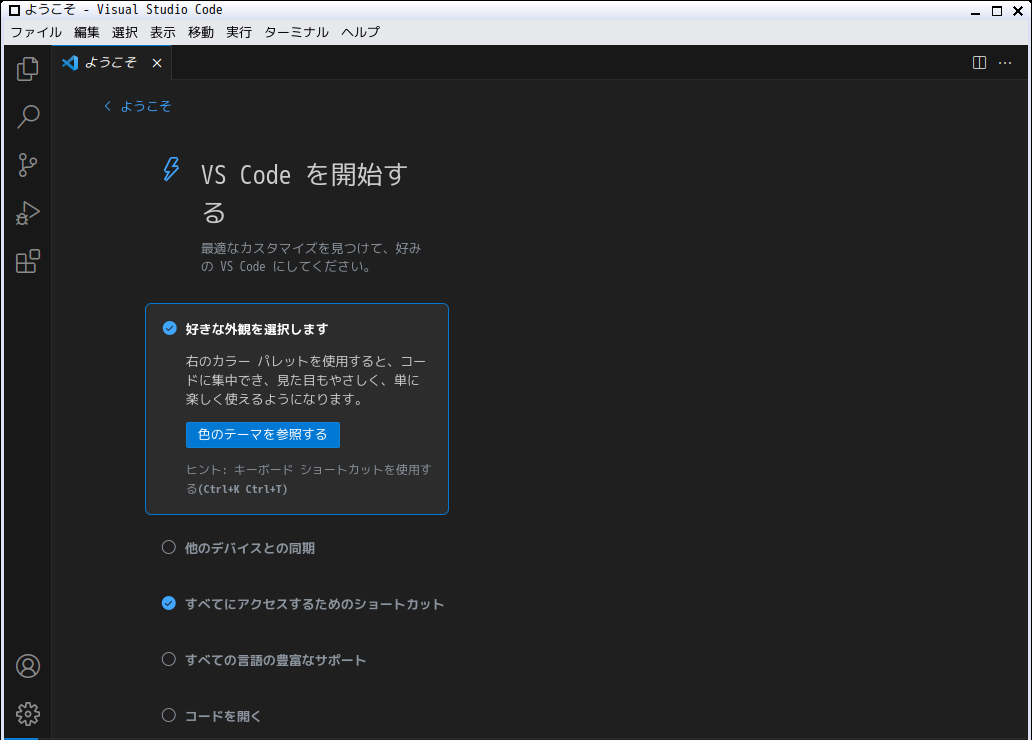This screenshot has height=740, width=1032.
Task: Expand the すべての言語の豊富なサポート step
Action: [275, 660]
